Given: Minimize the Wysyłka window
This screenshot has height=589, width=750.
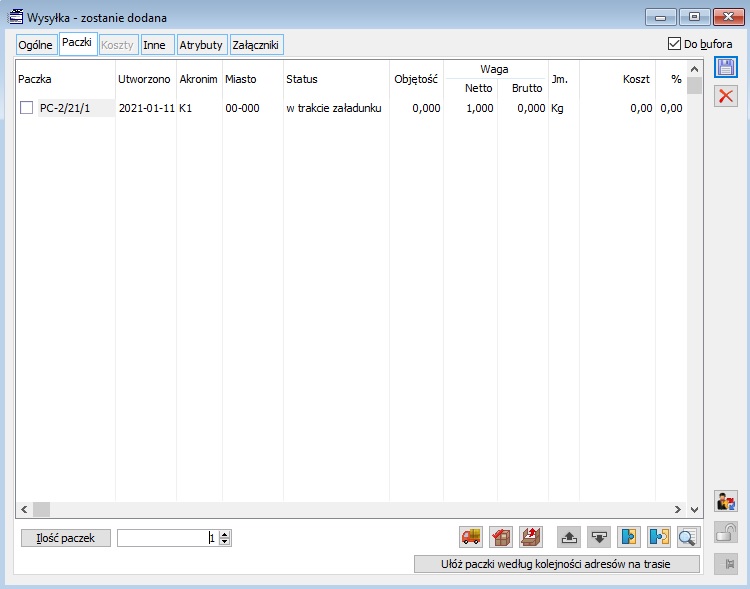Looking at the screenshot, I should (x=661, y=17).
